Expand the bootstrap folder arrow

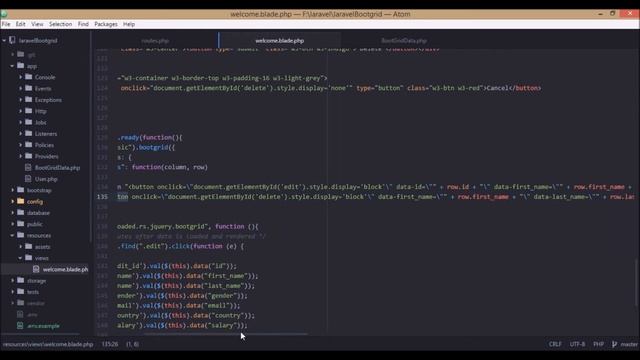(x=12, y=190)
